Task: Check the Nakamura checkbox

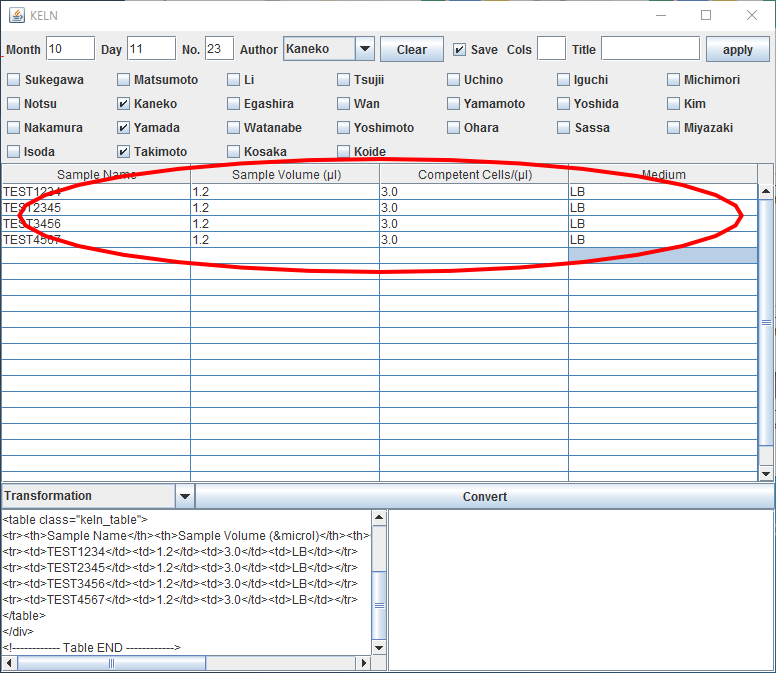Action: coord(14,128)
